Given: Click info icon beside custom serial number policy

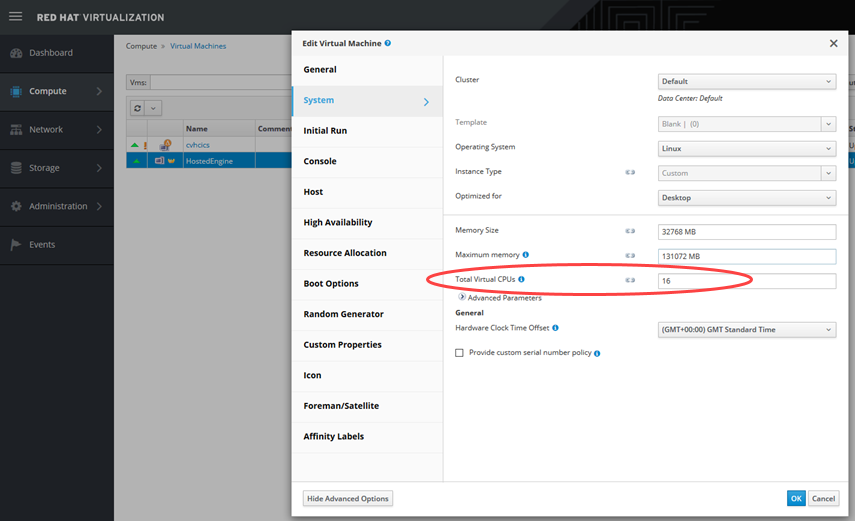Looking at the screenshot, I should pyautogui.click(x=597, y=354).
